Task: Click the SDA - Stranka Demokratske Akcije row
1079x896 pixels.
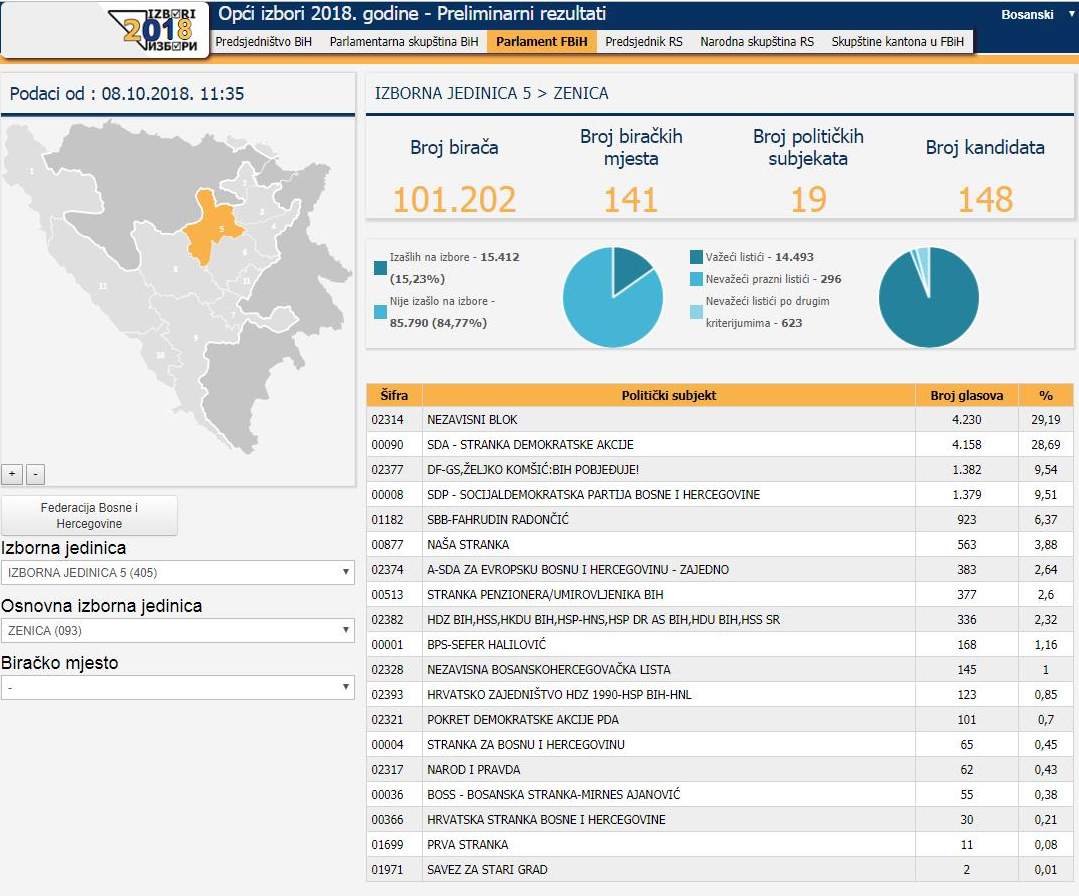Action: click(668, 445)
